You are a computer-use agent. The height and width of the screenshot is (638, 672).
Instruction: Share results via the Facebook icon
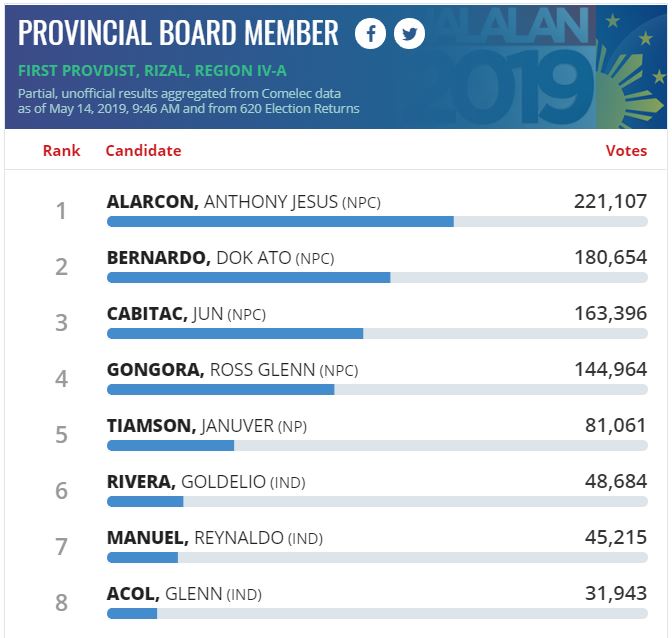pyautogui.click(x=370, y=33)
